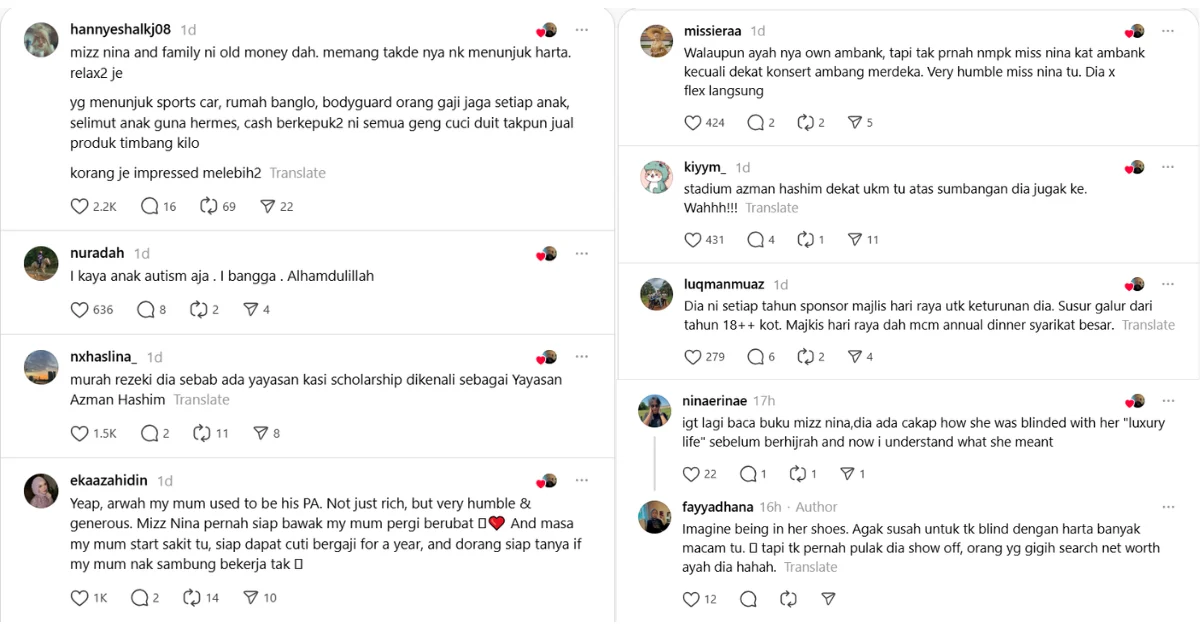Share kiyym_'s stadium comment via send icon
Viewport: 1200px width, 630px height.
[x=855, y=240]
